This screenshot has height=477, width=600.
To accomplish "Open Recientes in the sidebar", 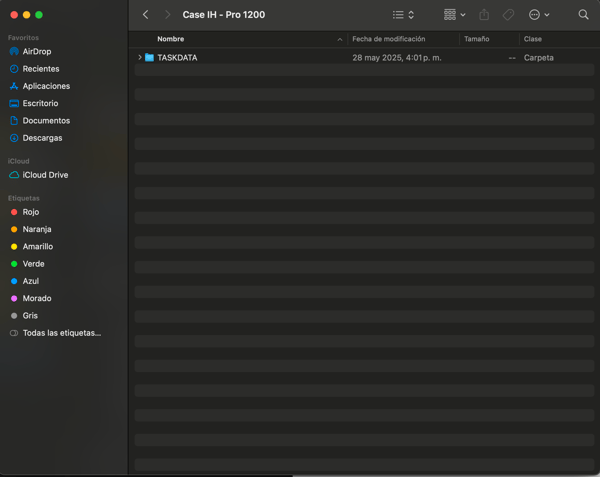I will [41, 69].
